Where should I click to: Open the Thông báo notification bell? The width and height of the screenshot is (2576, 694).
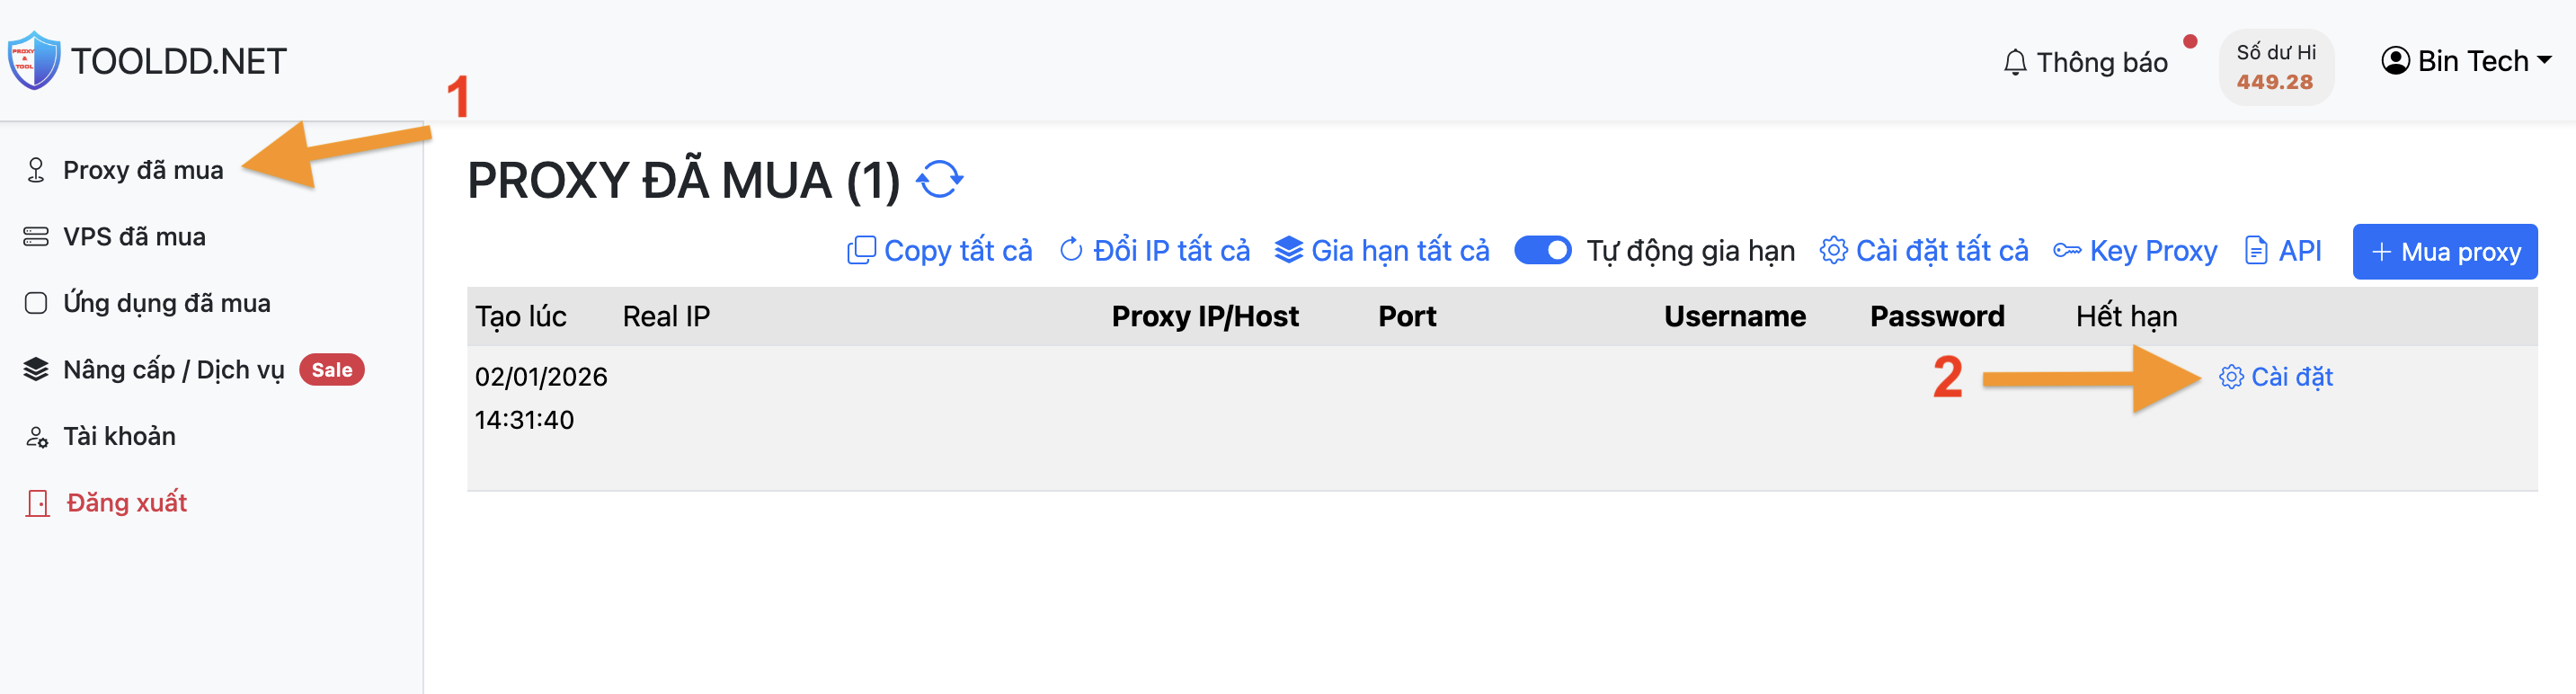tap(2015, 62)
